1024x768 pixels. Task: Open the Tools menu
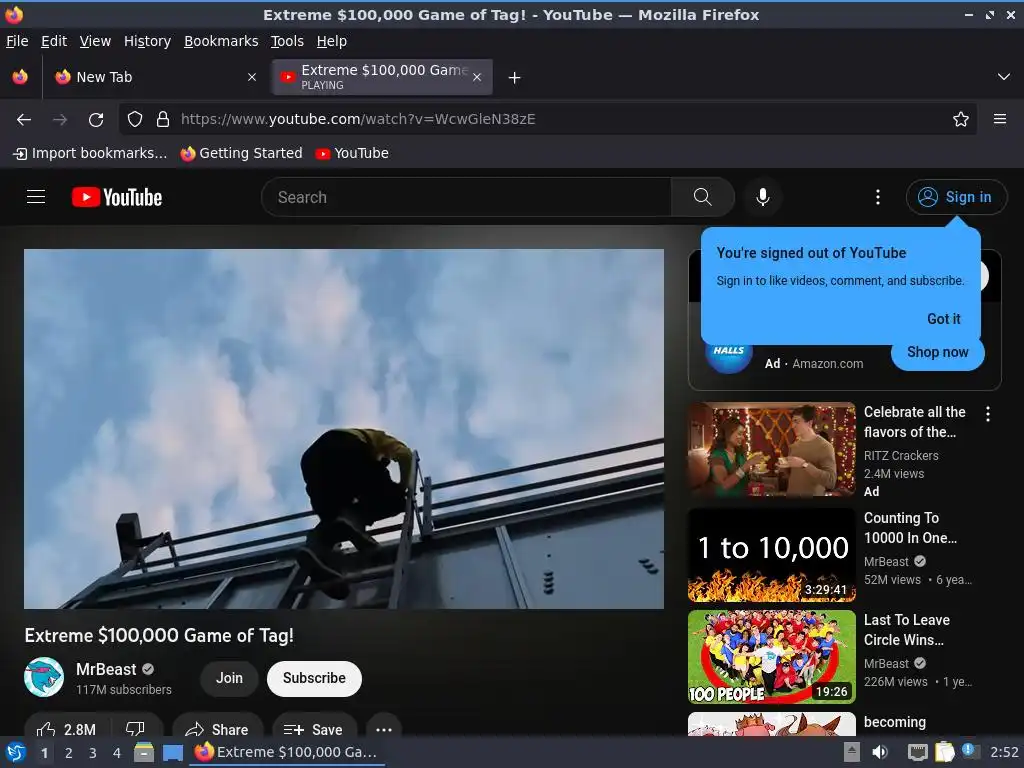click(x=287, y=41)
